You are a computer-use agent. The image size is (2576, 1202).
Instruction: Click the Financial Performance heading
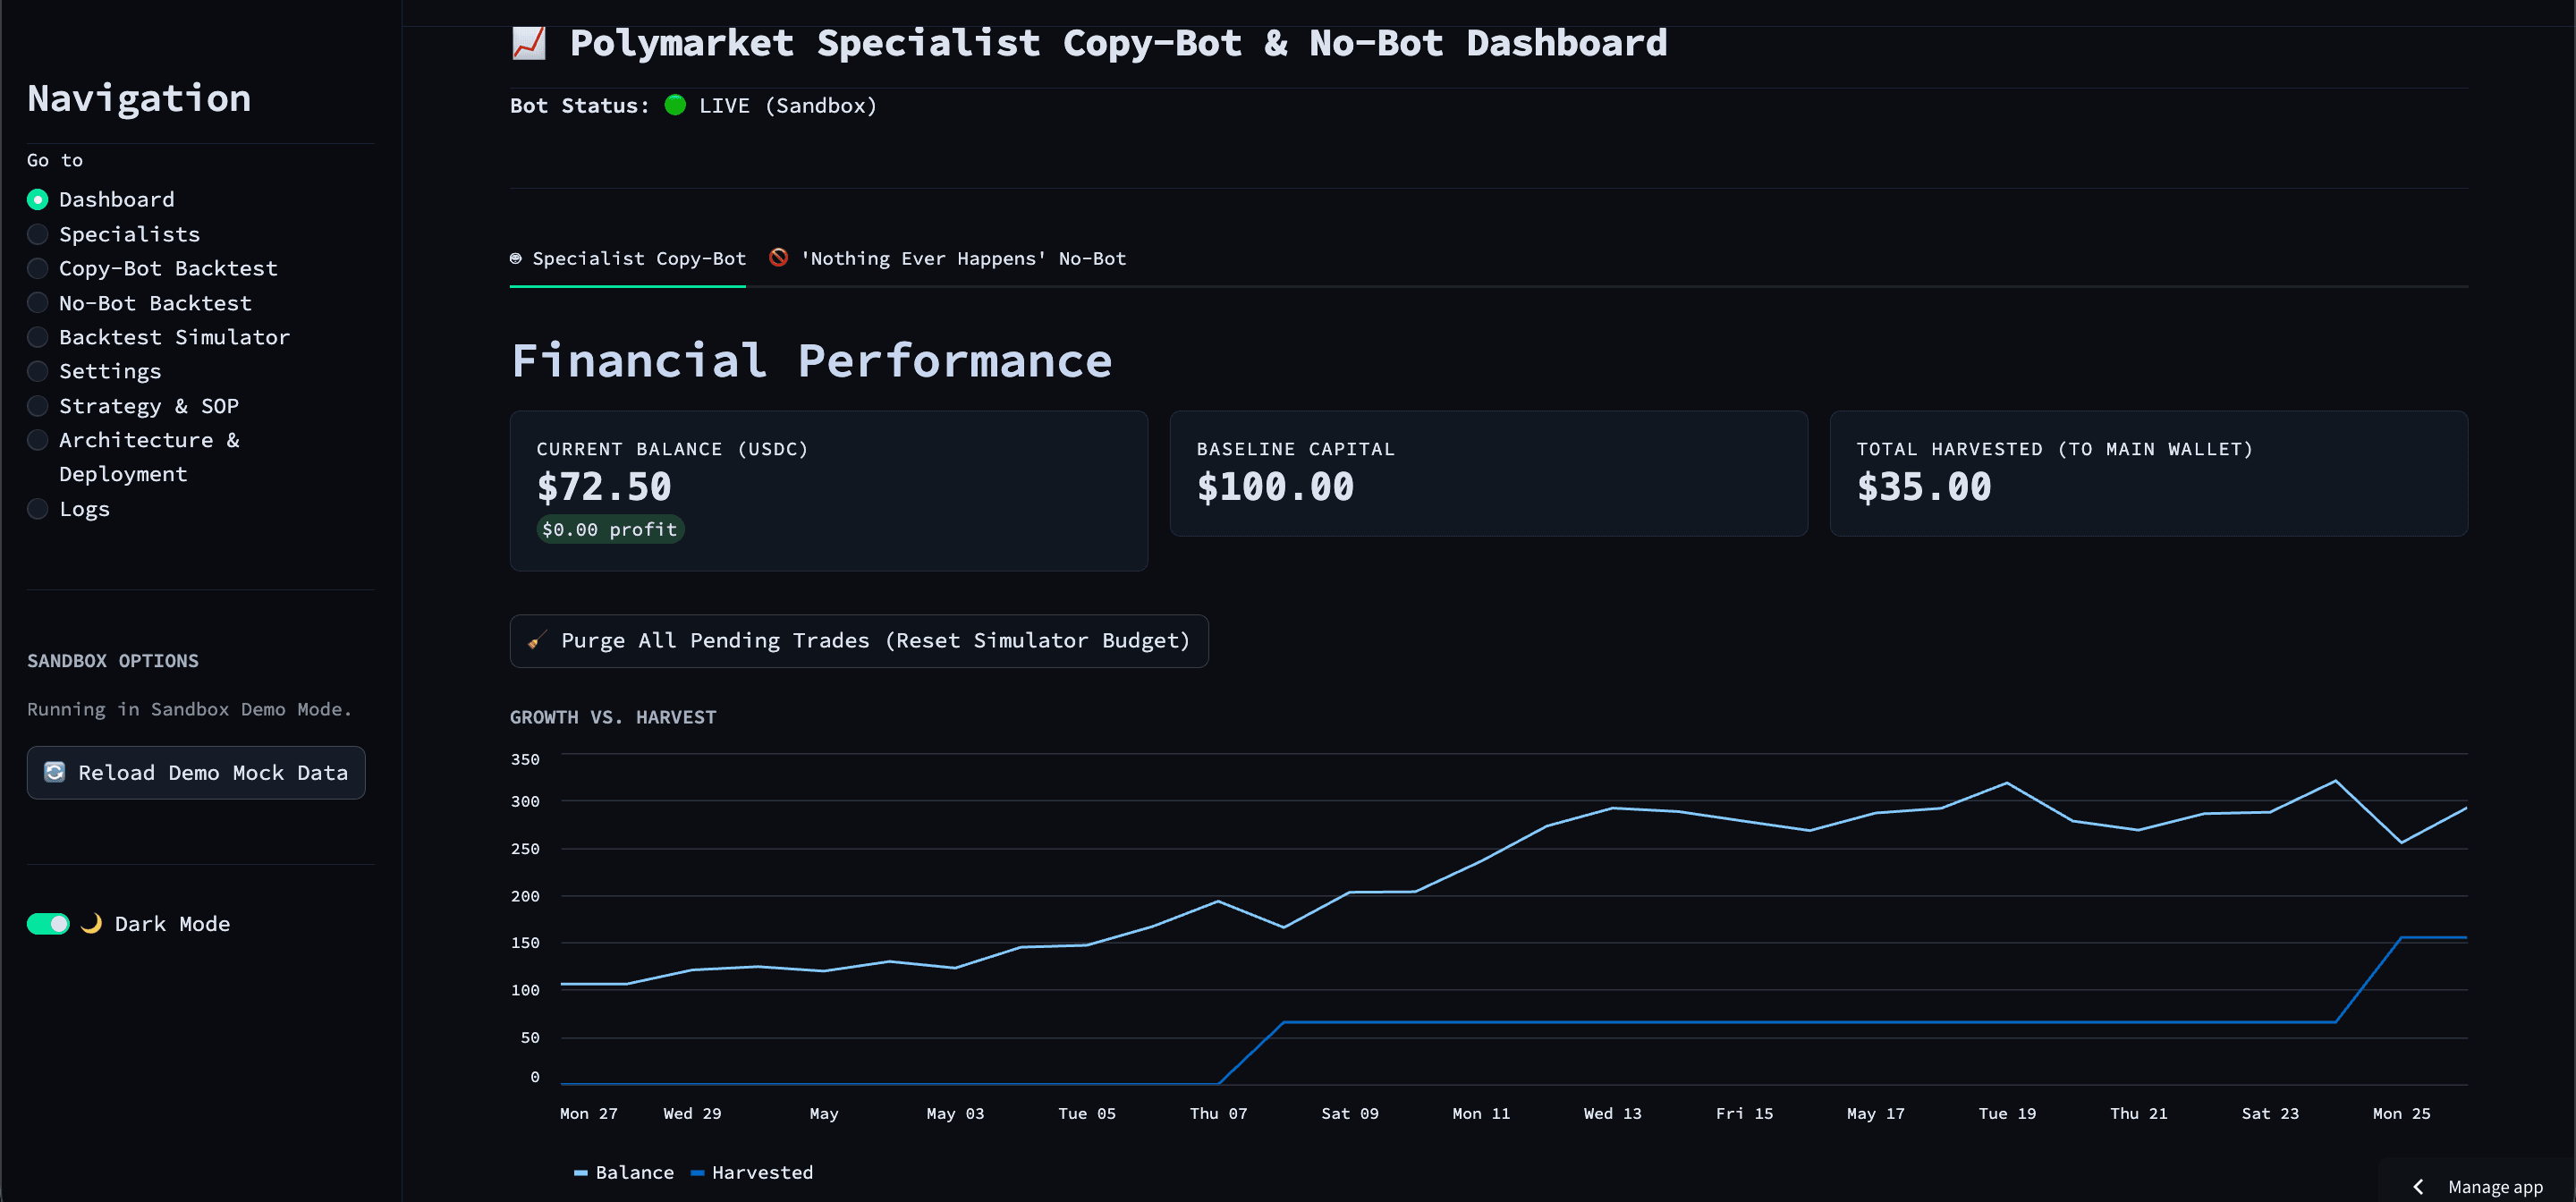[x=811, y=361]
